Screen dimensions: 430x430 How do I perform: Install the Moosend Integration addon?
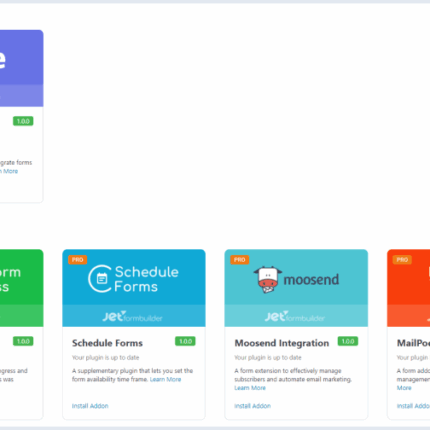coord(252,406)
